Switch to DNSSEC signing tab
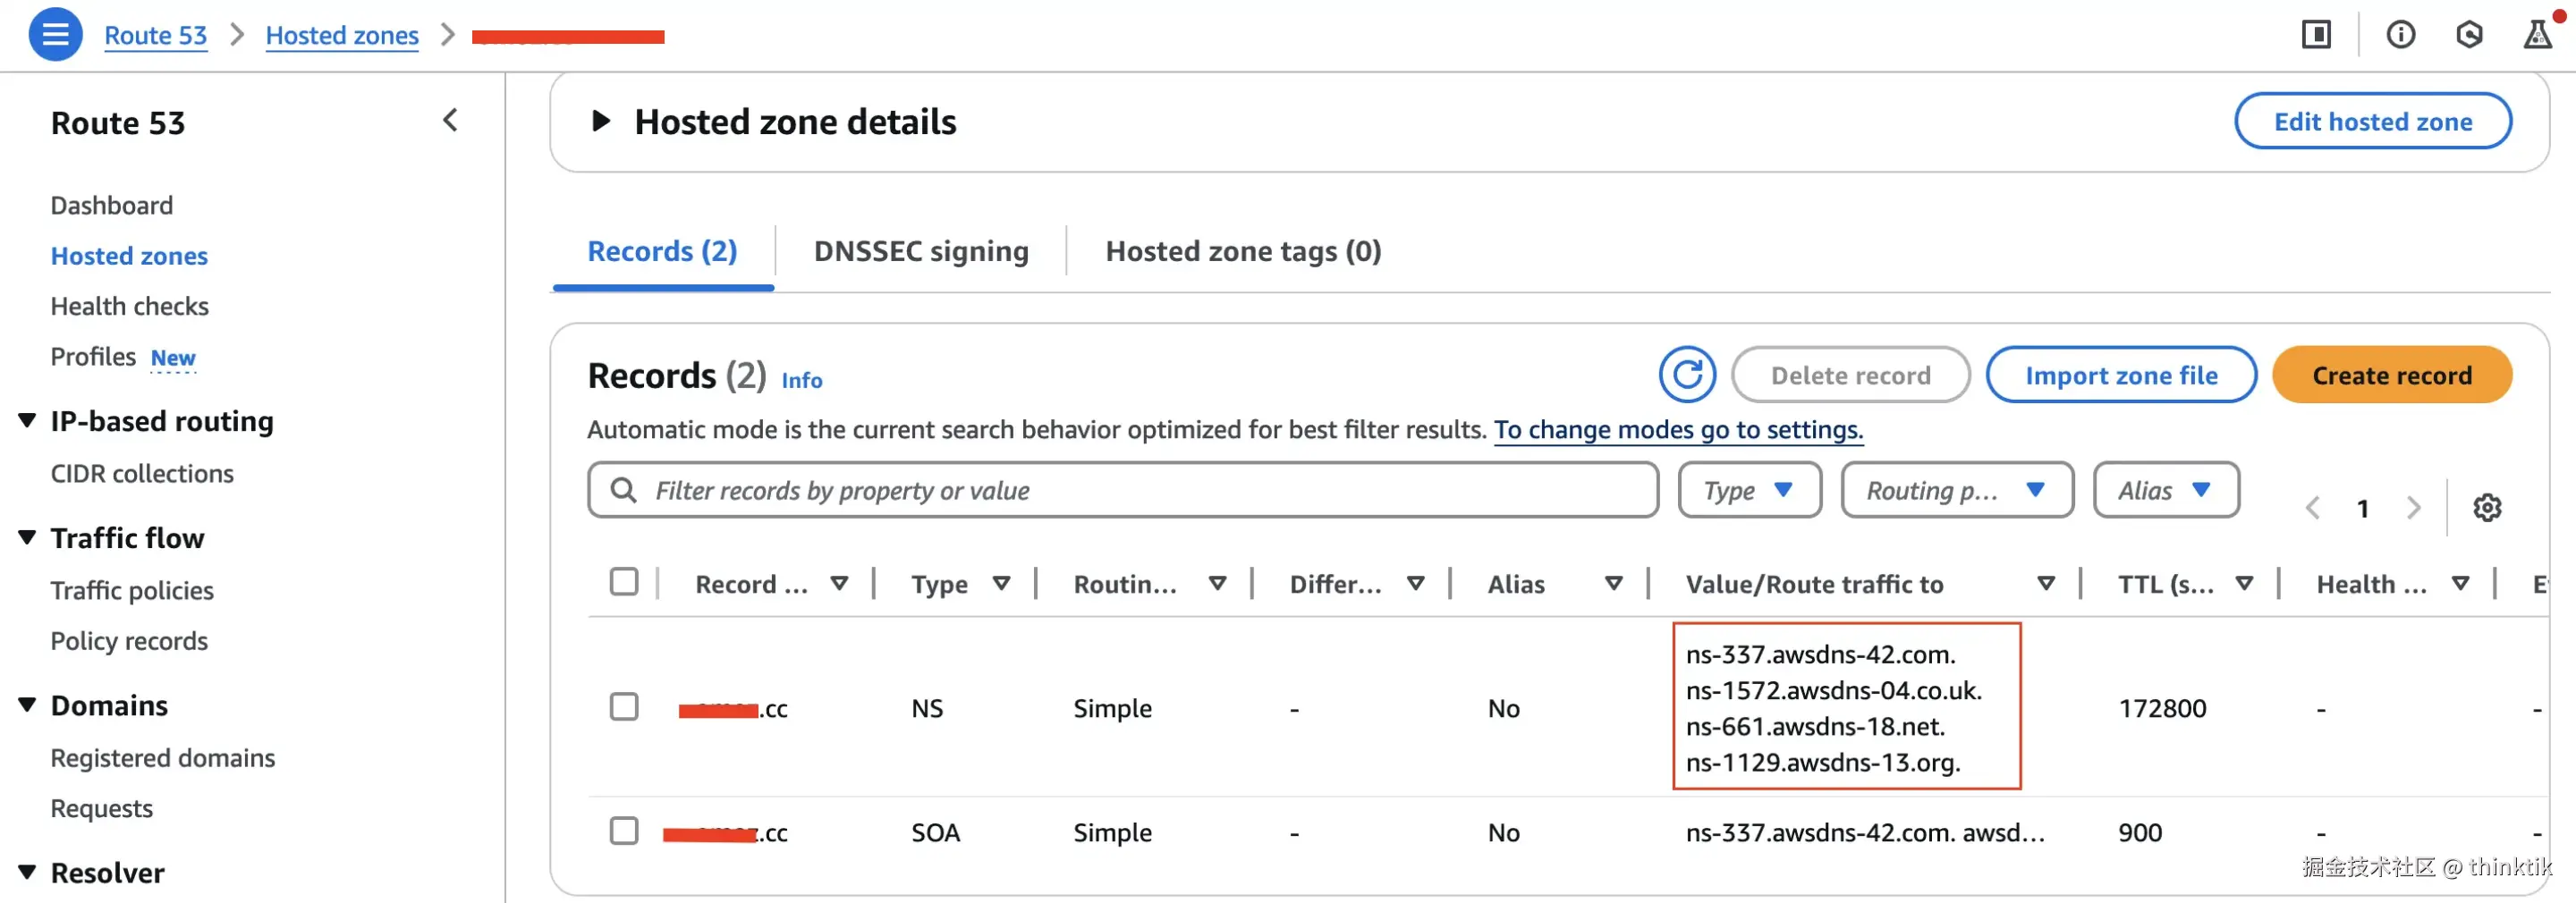The height and width of the screenshot is (903, 2576). point(920,251)
